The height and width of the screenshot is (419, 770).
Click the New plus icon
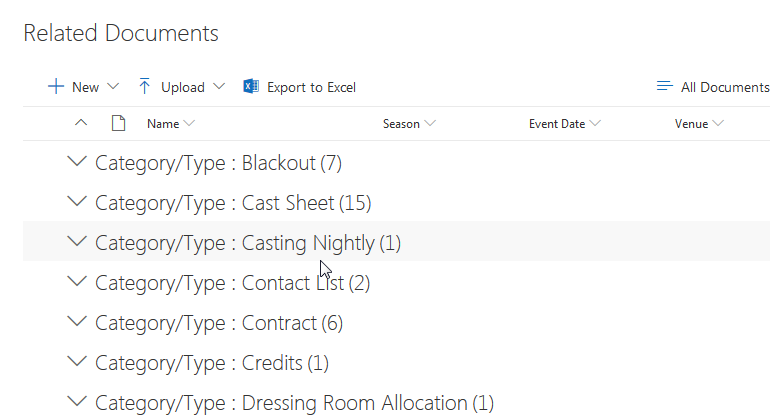56,87
